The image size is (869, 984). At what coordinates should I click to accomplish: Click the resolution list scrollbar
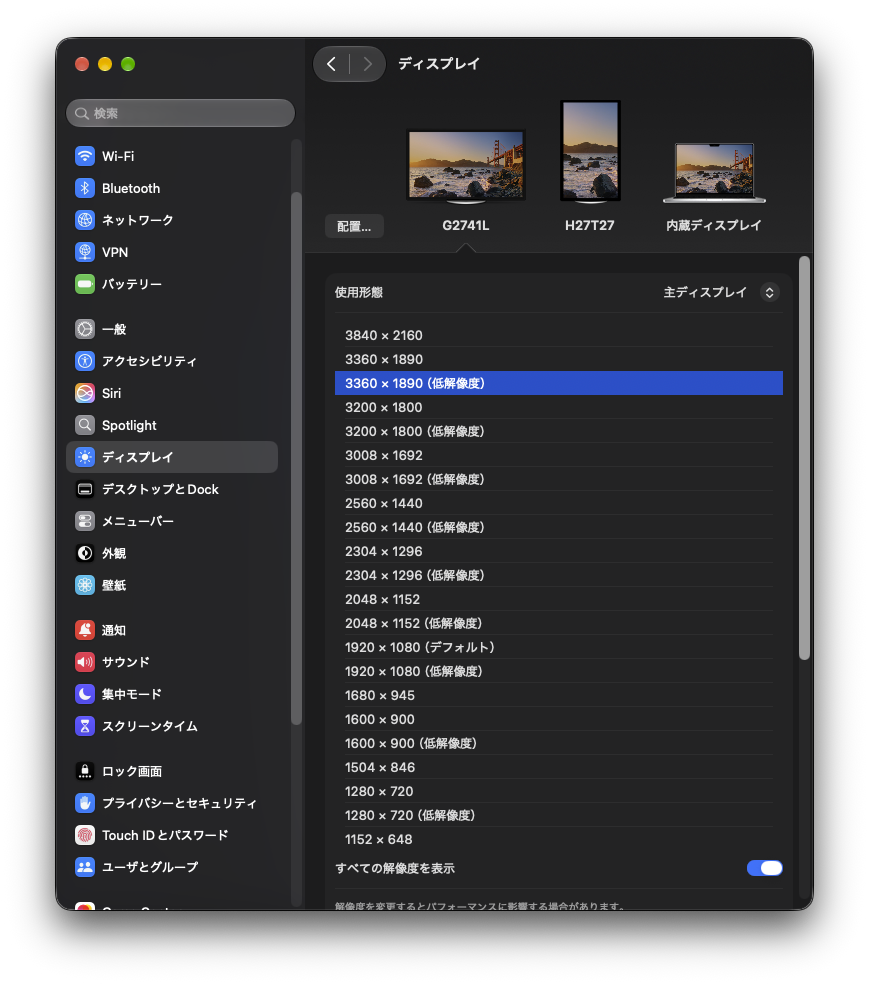point(804,458)
